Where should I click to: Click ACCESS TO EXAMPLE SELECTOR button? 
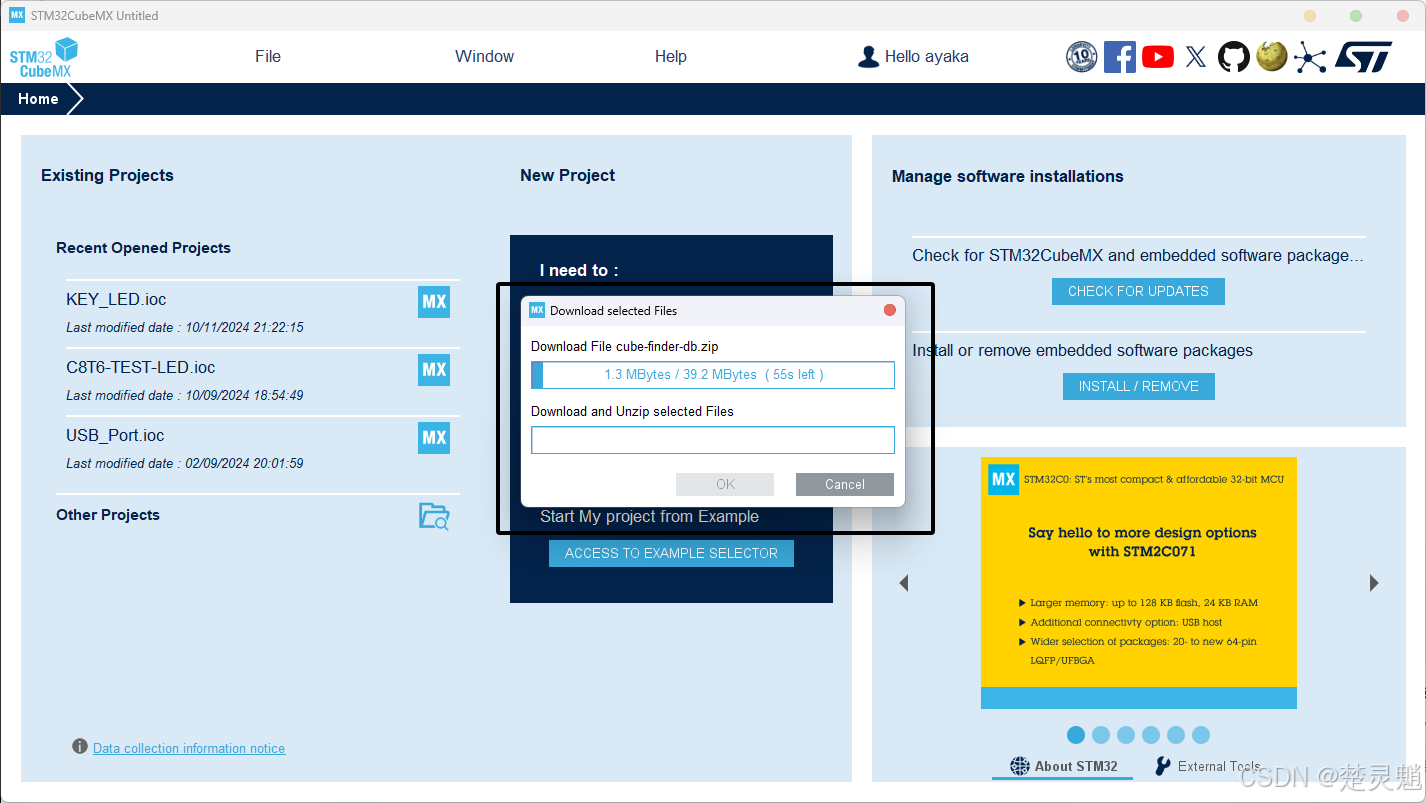click(x=671, y=553)
